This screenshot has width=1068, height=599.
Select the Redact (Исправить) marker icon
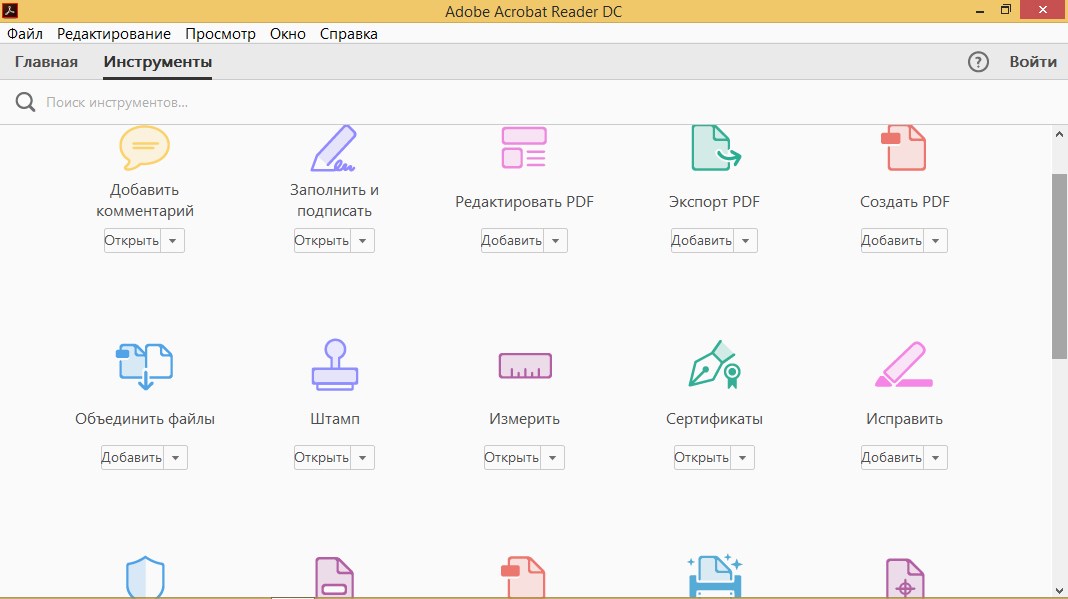(x=904, y=365)
